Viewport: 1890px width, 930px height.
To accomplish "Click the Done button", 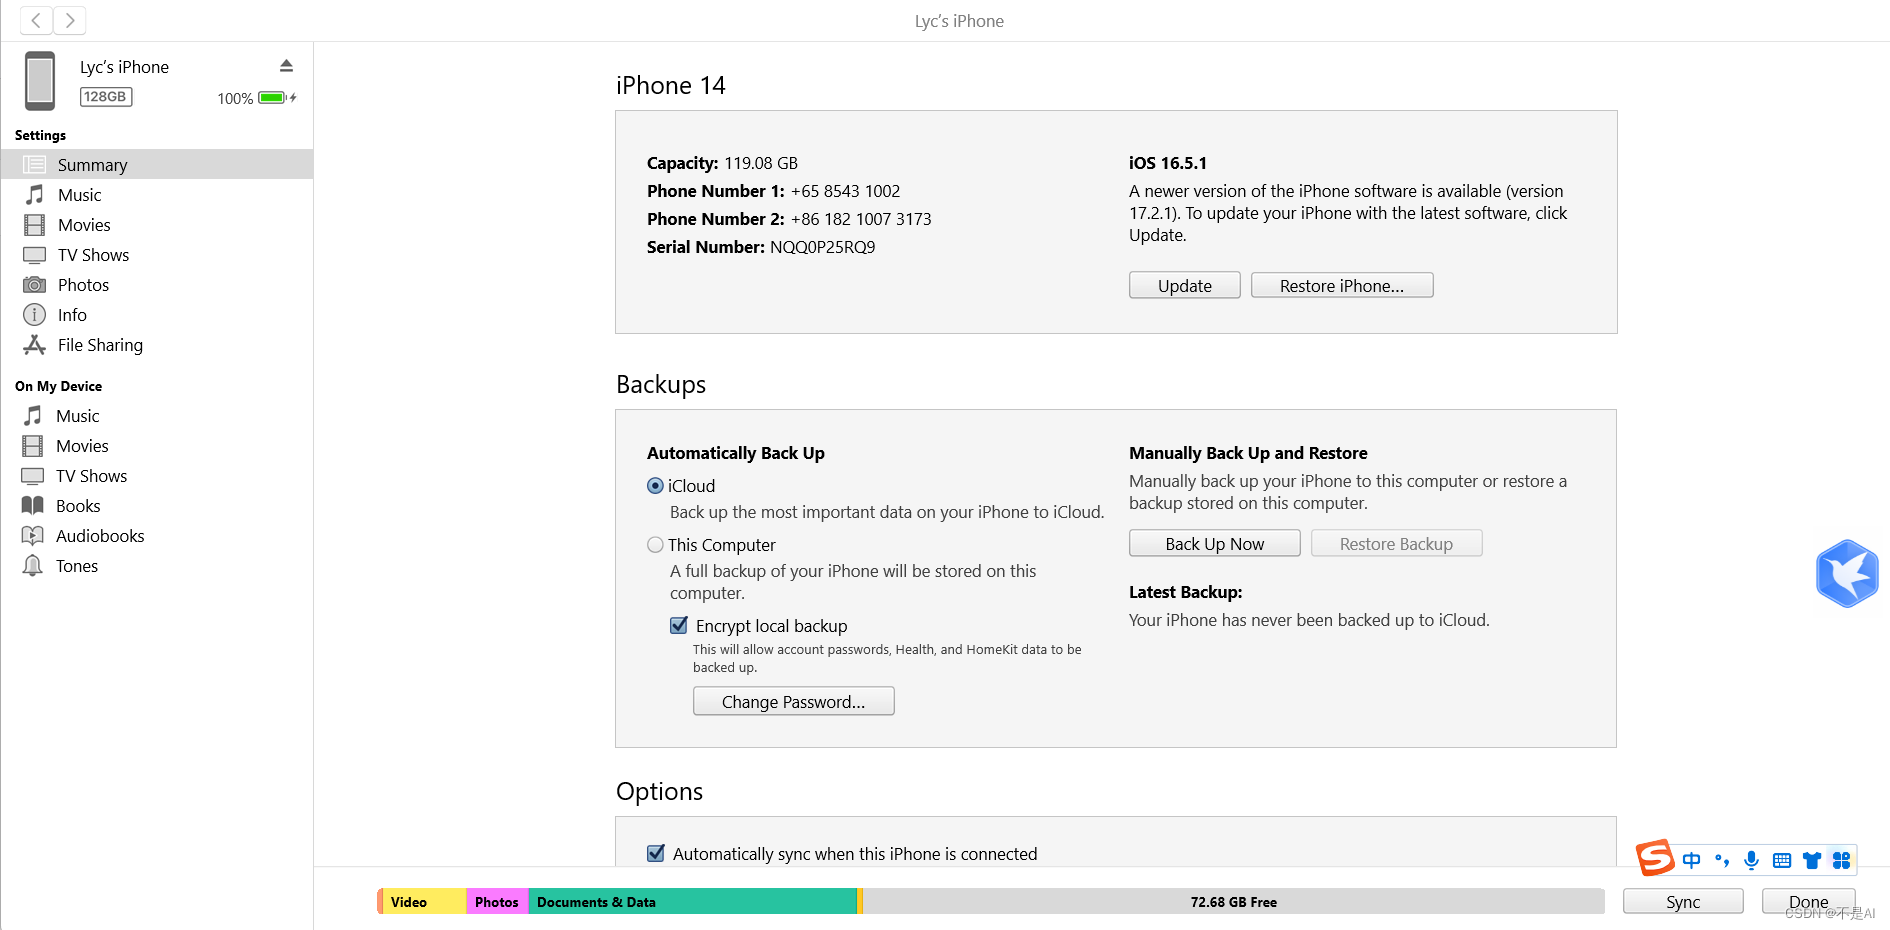I will tap(1808, 901).
